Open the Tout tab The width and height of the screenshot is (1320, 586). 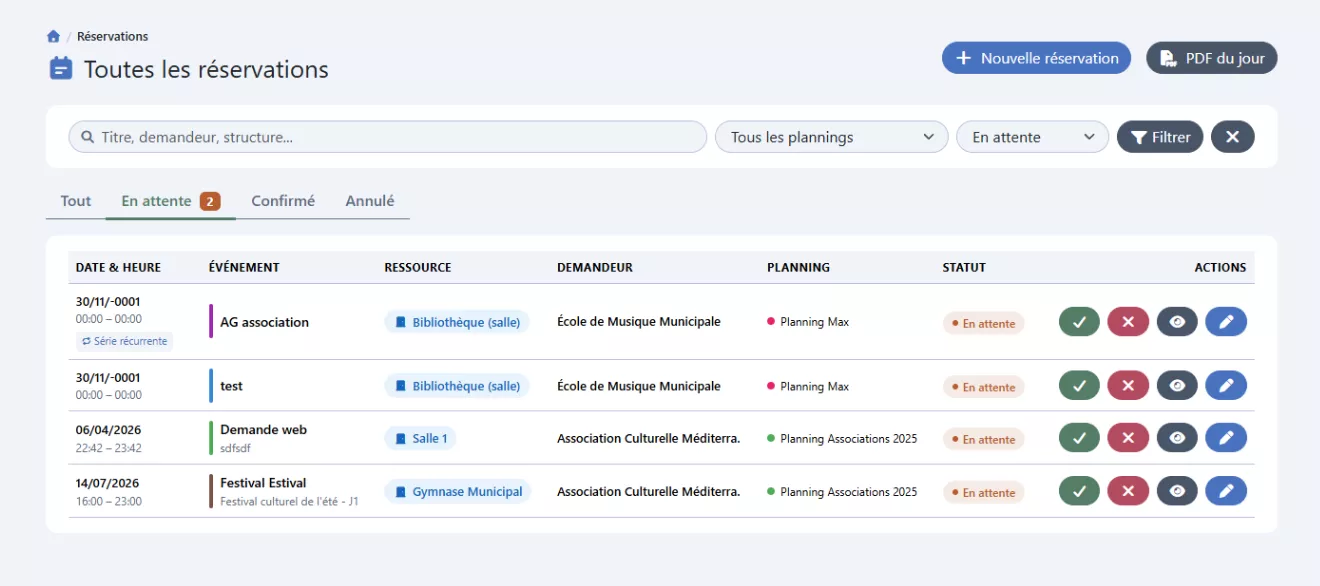(x=76, y=201)
